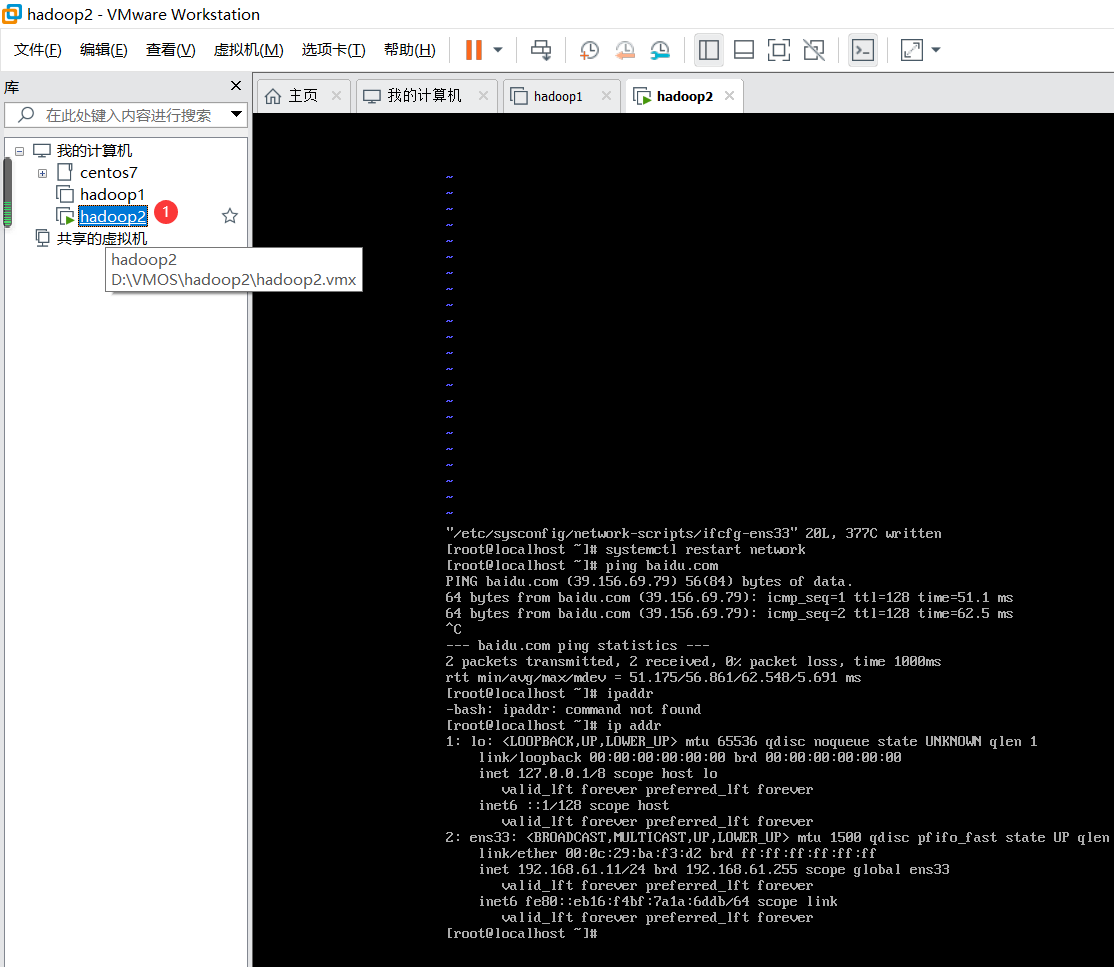Open the 文件(F) menu
Viewport: 1114px width, 967px height.
pos(38,50)
